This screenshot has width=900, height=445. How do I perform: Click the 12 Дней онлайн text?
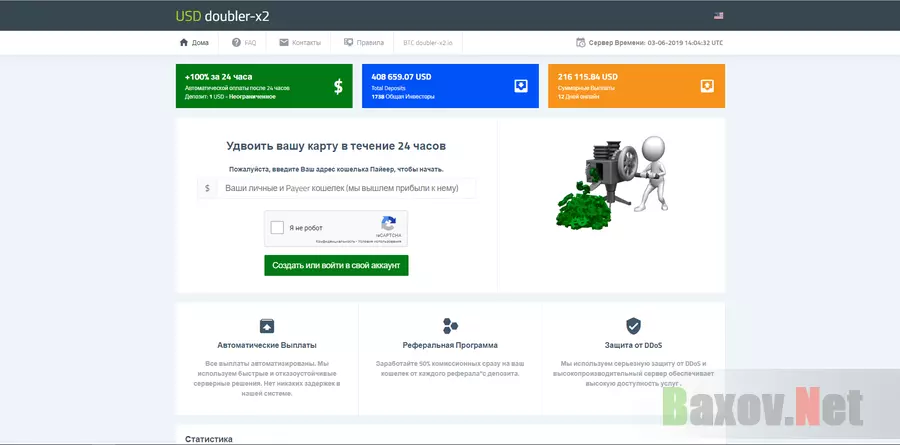(579, 97)
